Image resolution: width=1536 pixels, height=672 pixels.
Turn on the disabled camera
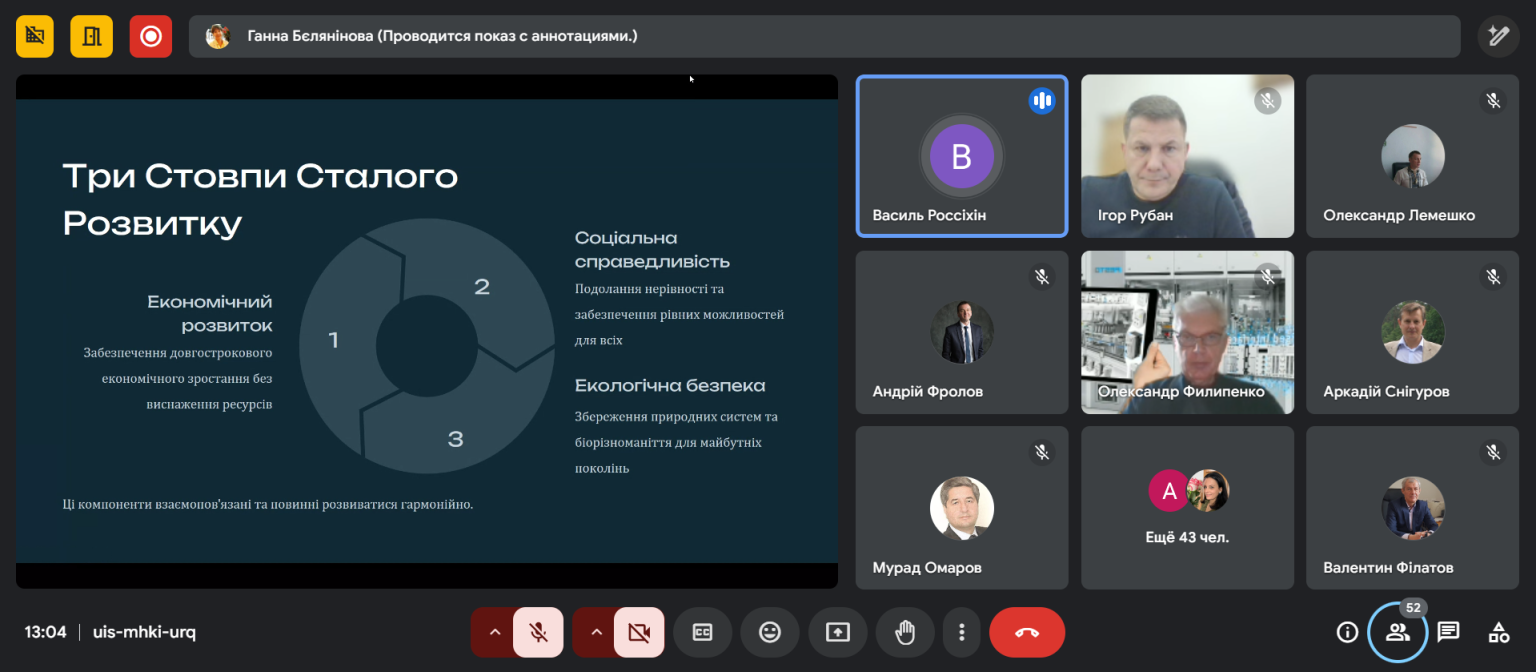[639, 632]
